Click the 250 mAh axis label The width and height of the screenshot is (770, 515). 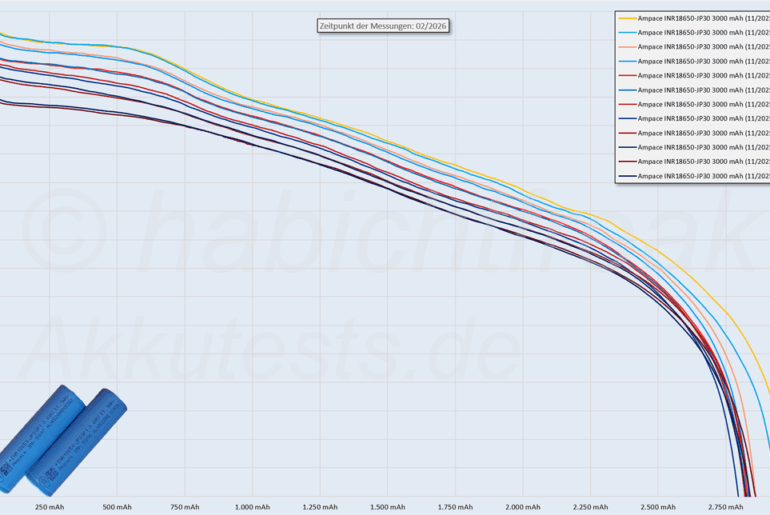(49, 507)
